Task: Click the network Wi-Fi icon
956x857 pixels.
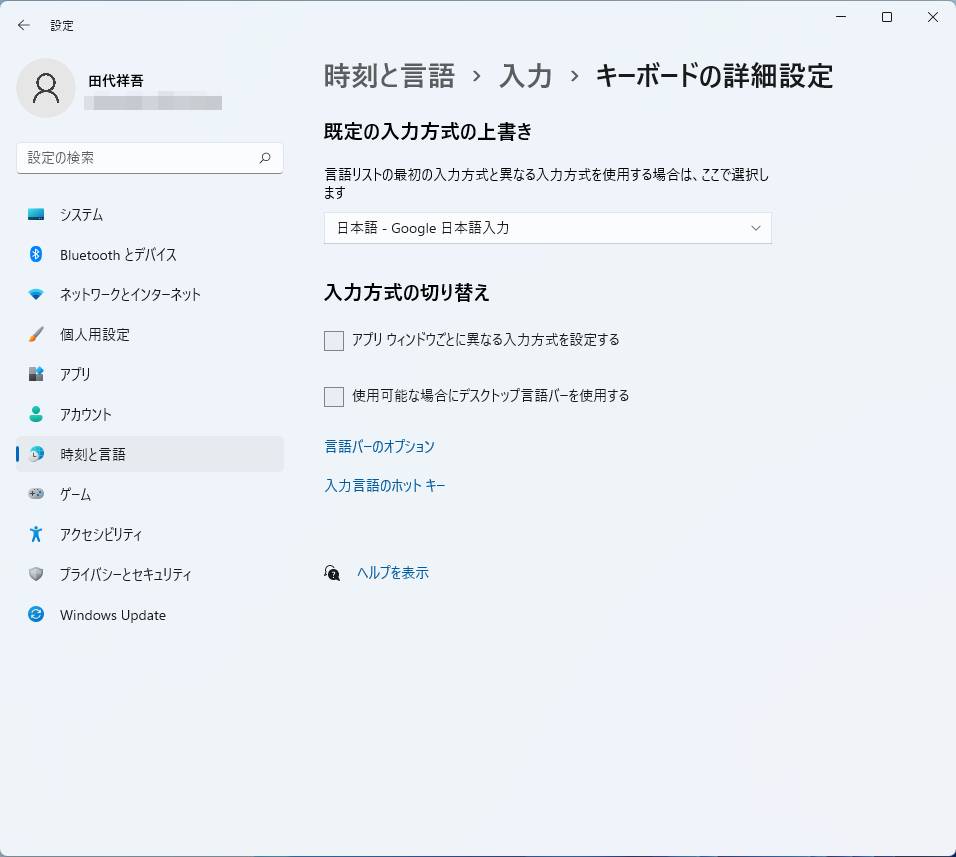Action: coord(36,294)
